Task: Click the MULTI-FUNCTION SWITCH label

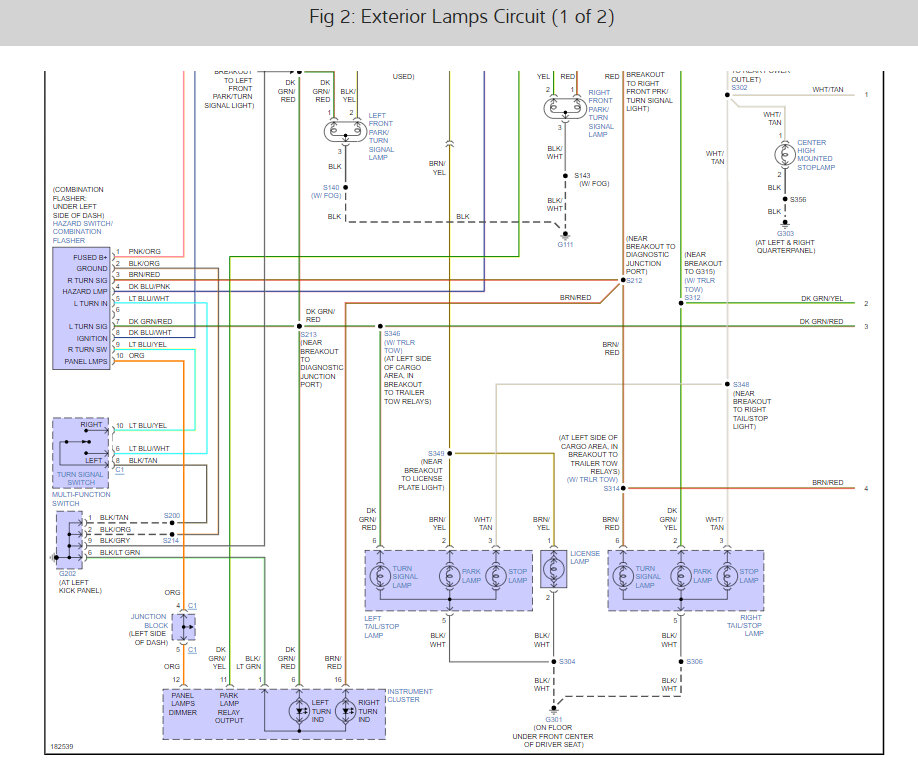Action: pyautogui.click(x=81, y=499)
